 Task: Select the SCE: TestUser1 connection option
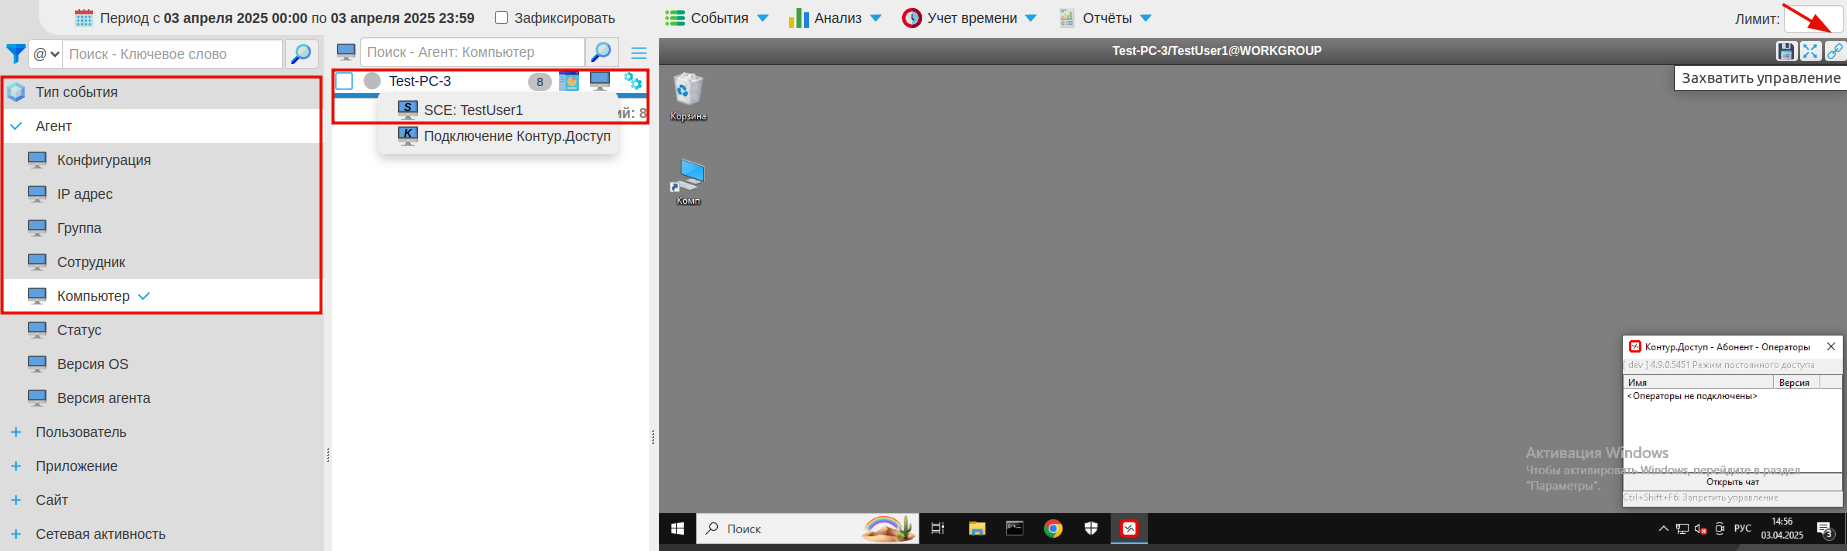point(472,110)
